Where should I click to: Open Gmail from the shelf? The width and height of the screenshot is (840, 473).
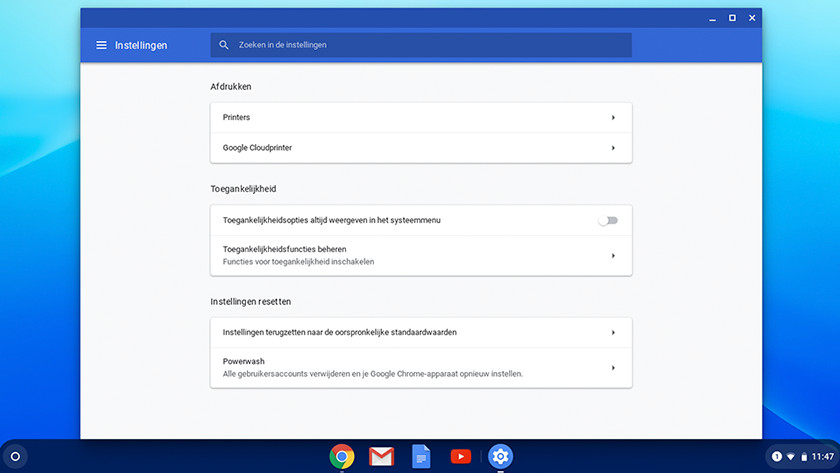(381, 457)
